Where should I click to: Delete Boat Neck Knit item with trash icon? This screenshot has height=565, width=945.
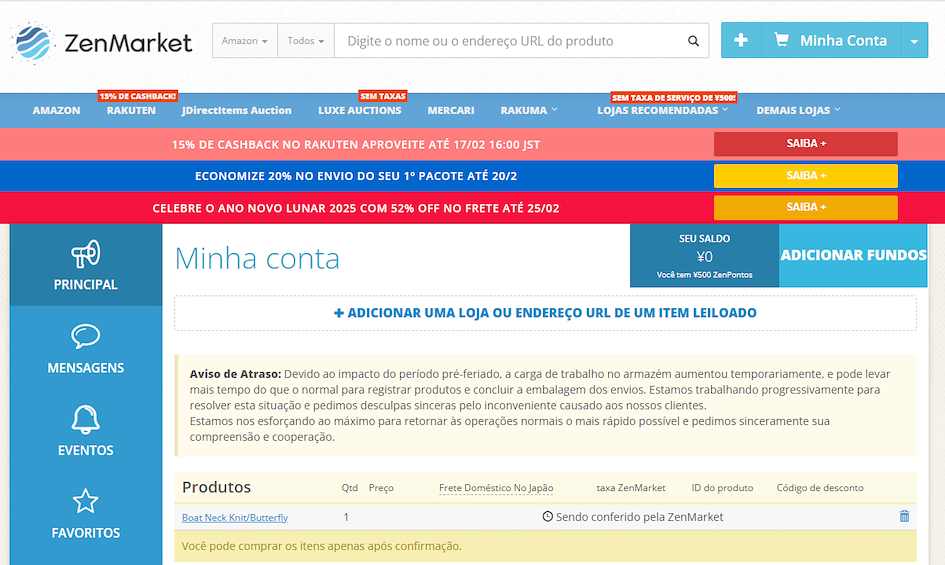pos(904,516)
